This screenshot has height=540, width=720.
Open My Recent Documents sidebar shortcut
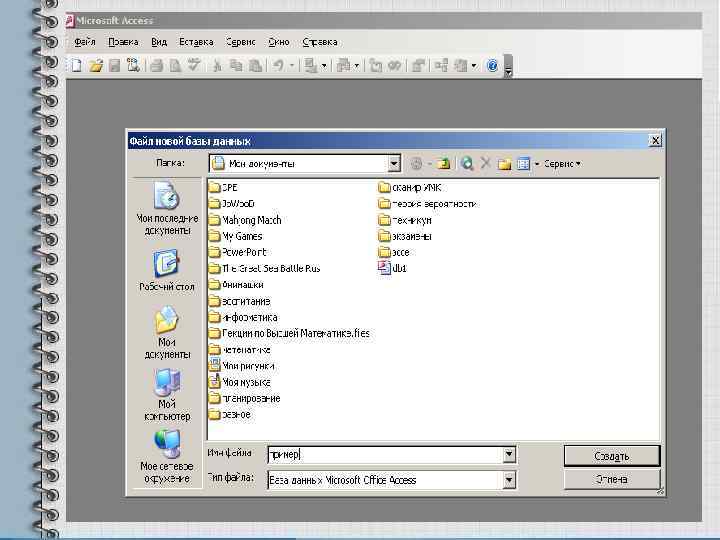coord(167,208)
